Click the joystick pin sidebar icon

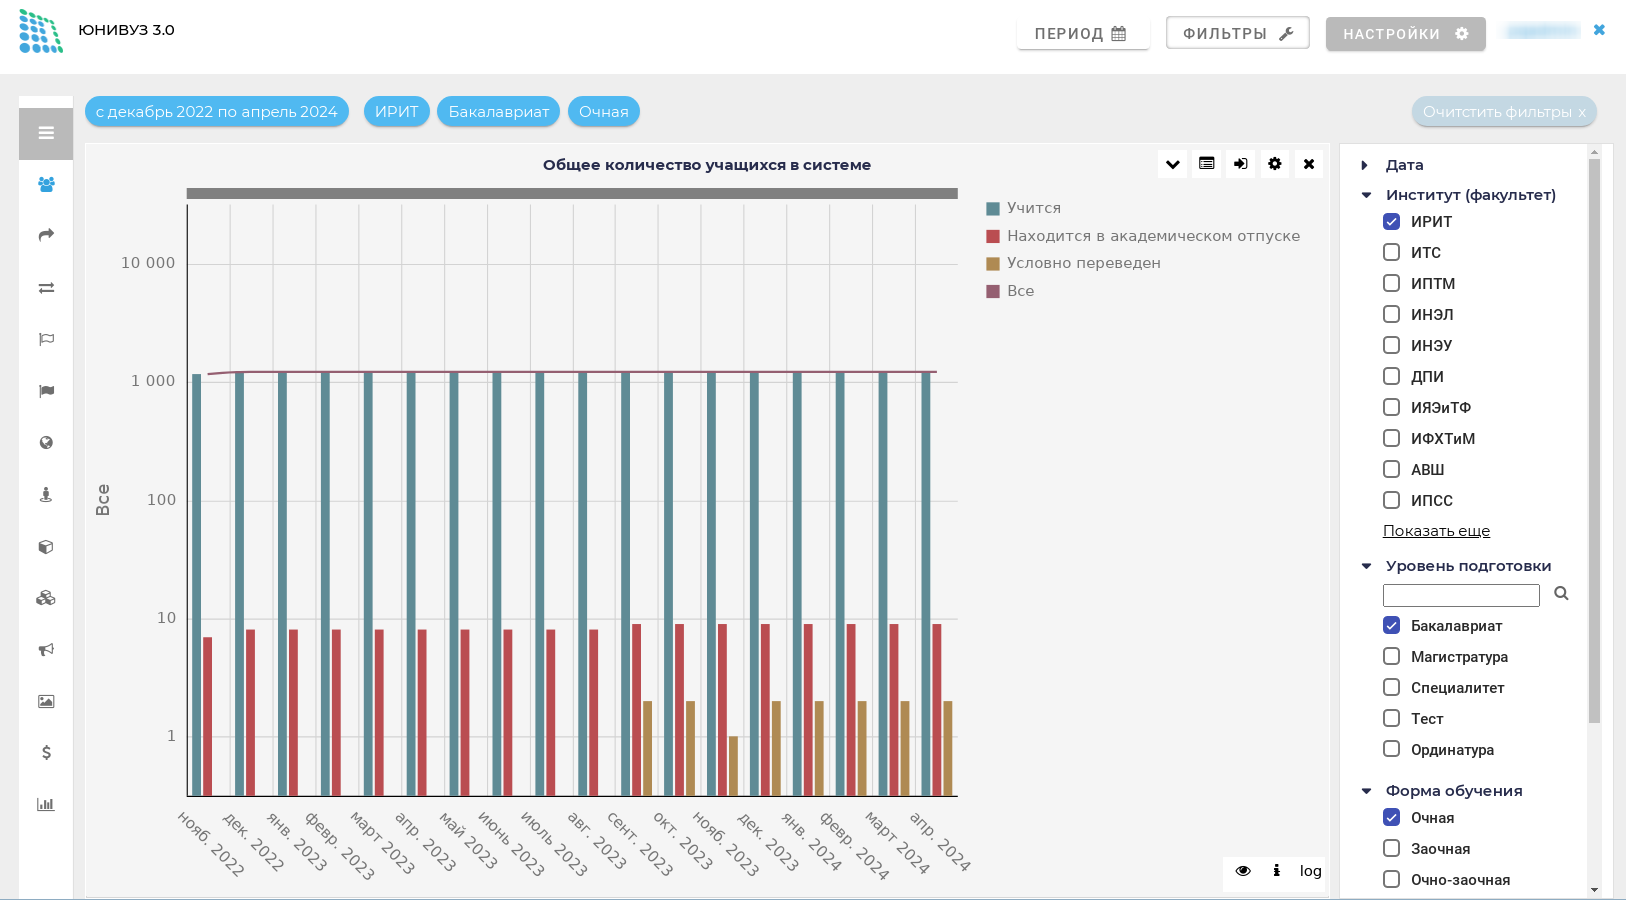pyautogui.click(x=46, y=495)
